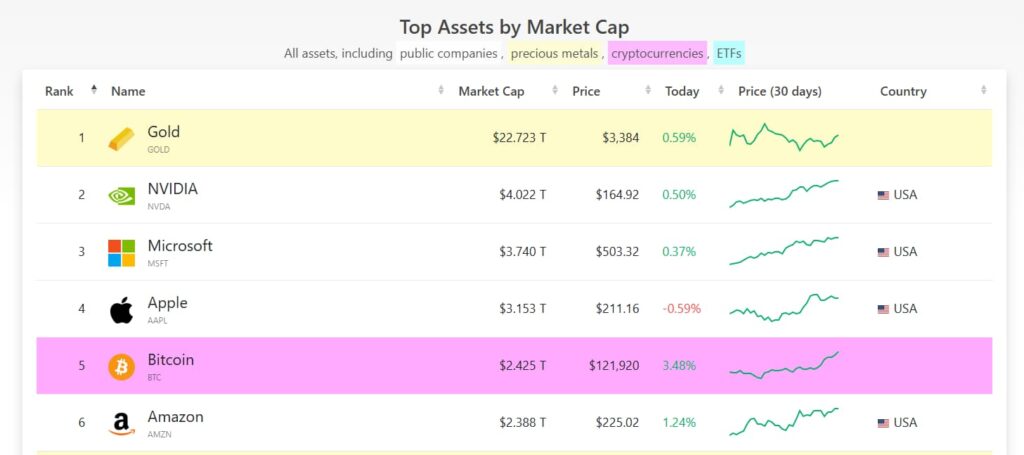
Task: Click the USA flag in Amazon row
Action: [883, 423]
